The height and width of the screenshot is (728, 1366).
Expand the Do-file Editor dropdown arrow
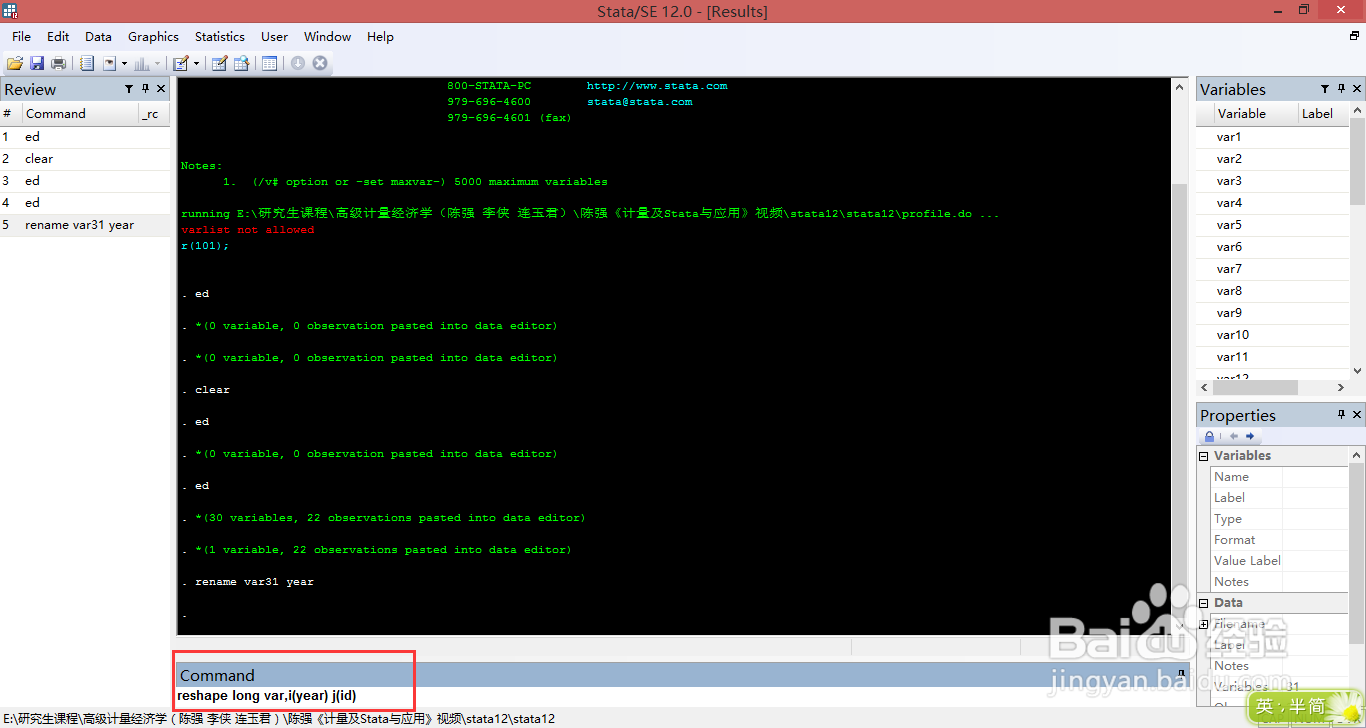point(196,63)
